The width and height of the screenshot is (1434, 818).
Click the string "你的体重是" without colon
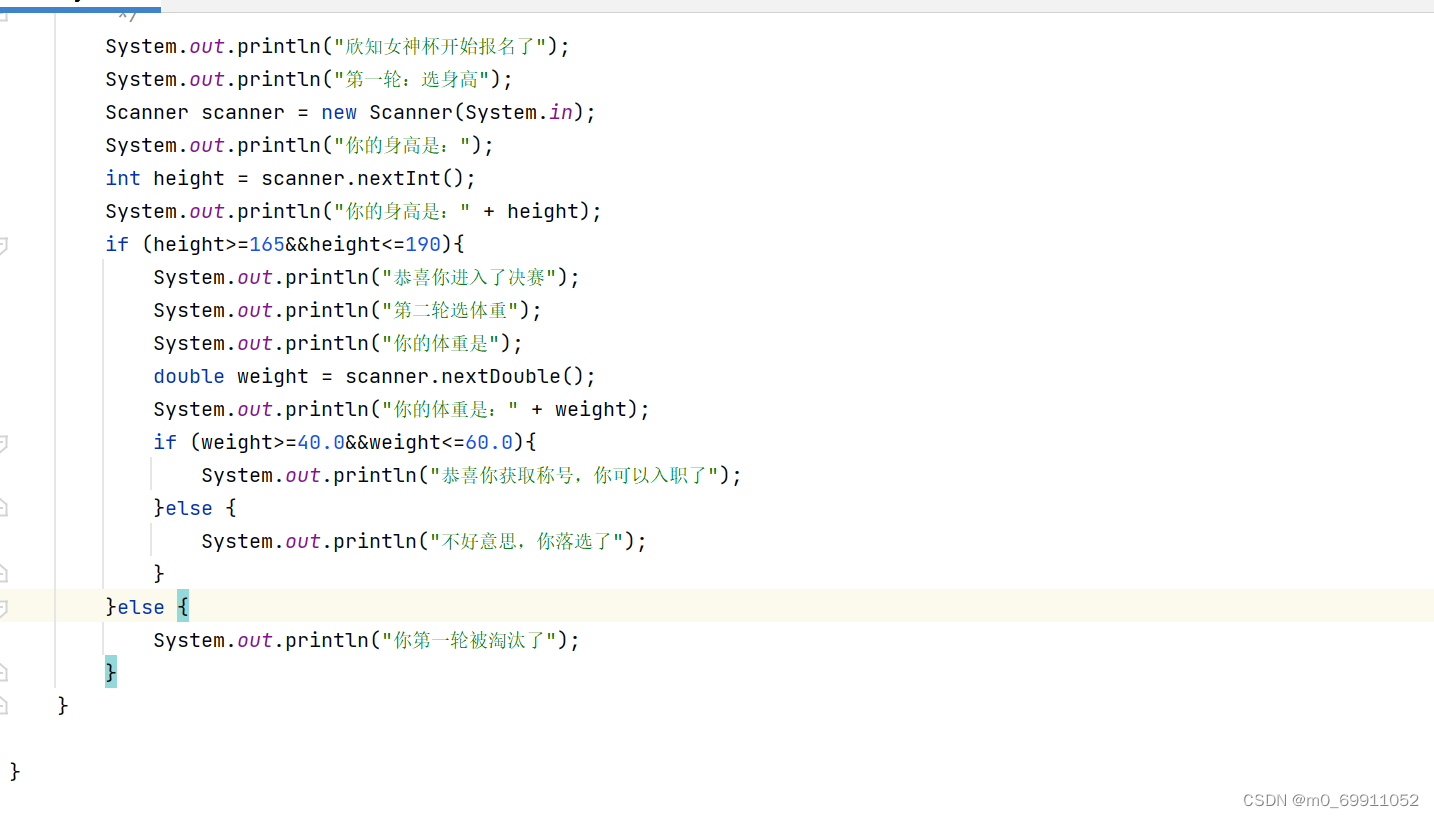pos(441,343)
